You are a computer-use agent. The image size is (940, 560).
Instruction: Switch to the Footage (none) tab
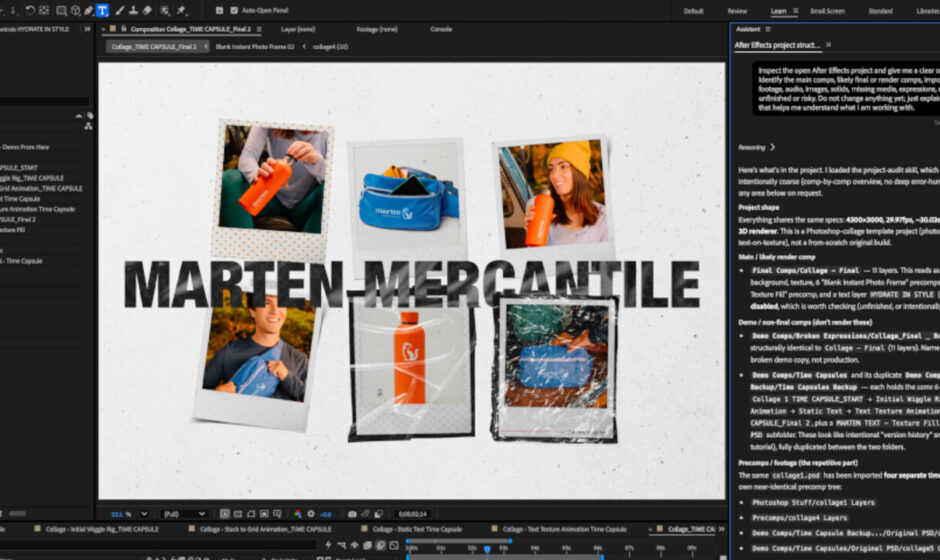(376, 29)
